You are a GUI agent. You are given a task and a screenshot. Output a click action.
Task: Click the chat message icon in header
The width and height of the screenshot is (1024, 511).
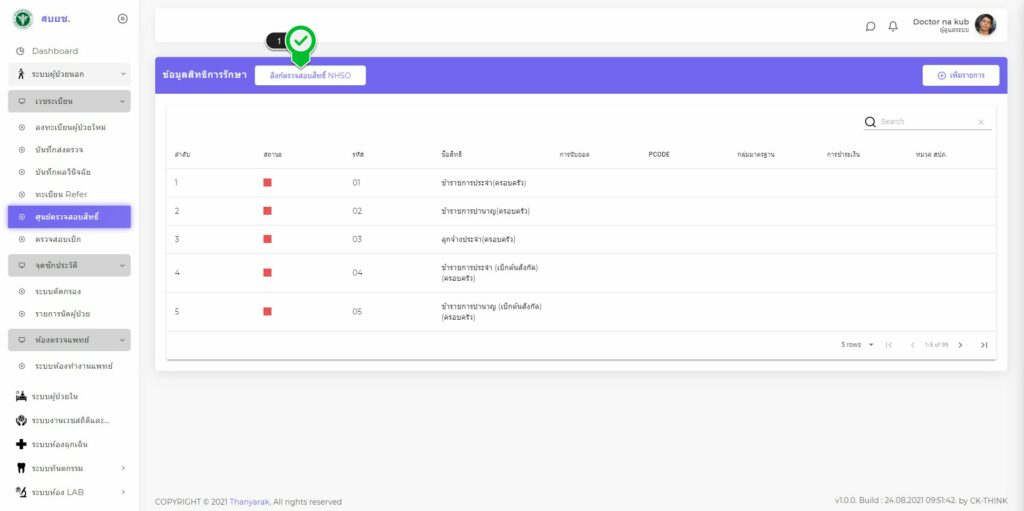click(x=870, y=26)
